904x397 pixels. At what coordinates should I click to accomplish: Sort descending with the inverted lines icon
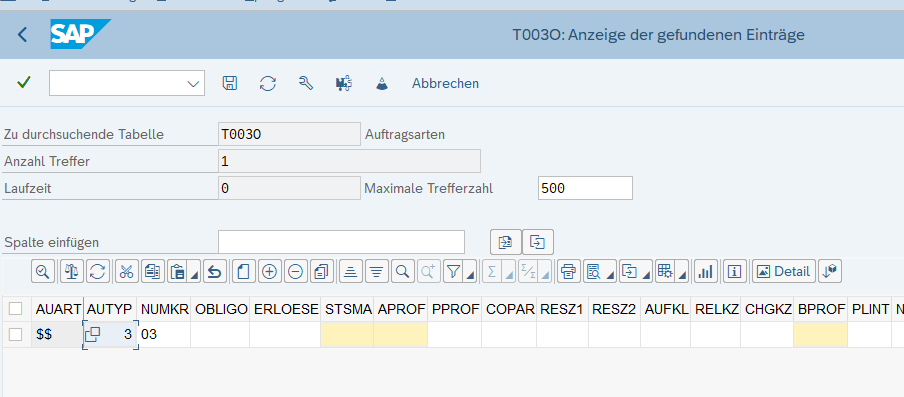click(x=376, y=271)
